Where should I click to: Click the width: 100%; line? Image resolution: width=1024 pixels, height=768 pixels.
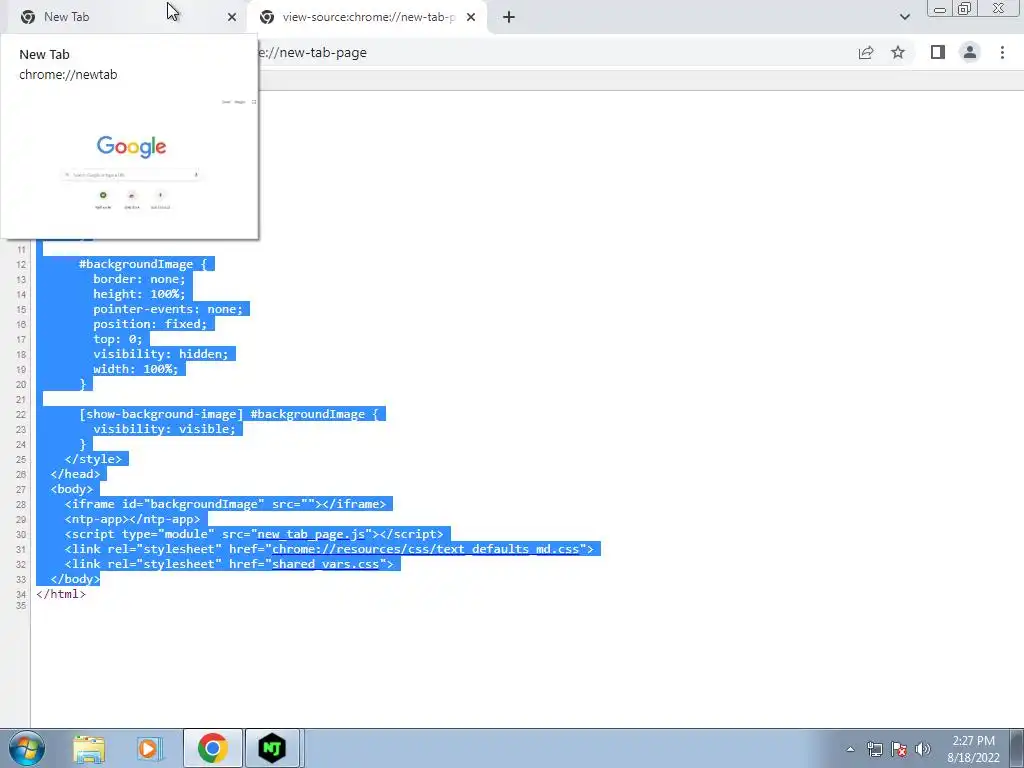tap(135, 369)
